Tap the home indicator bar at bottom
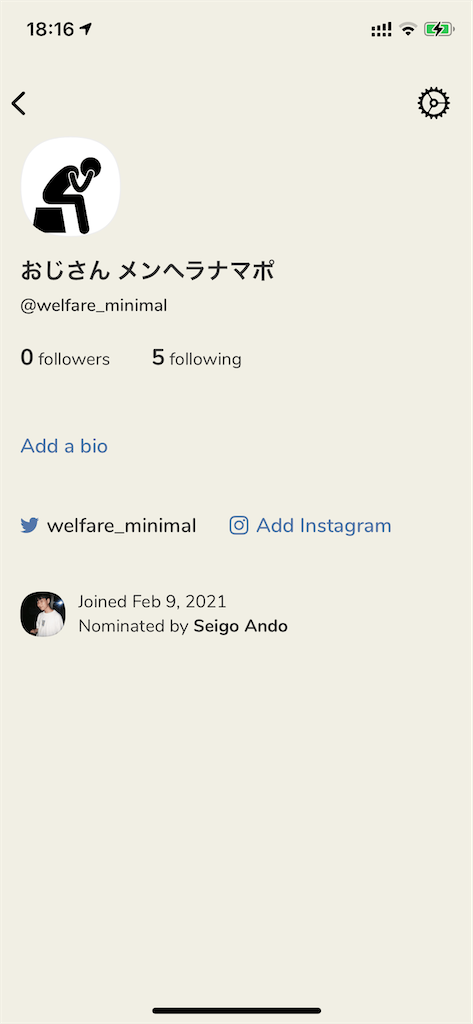Screen dimensions: 473x1024 236,1010
